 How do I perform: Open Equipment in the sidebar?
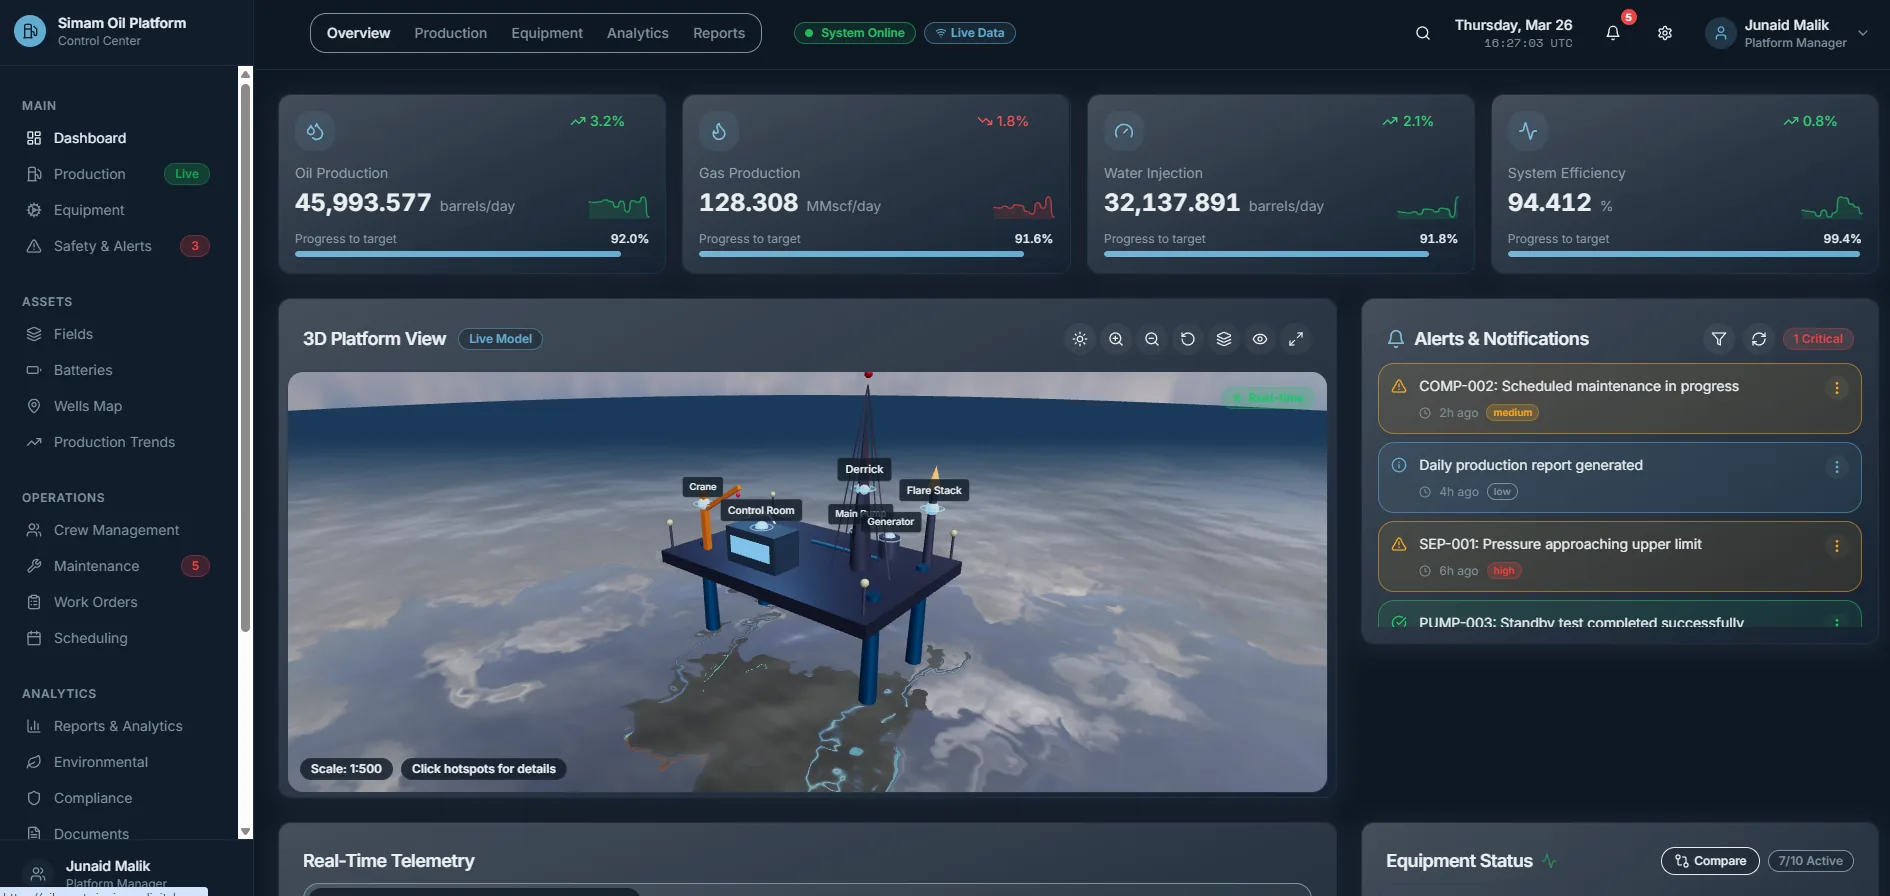120,210
